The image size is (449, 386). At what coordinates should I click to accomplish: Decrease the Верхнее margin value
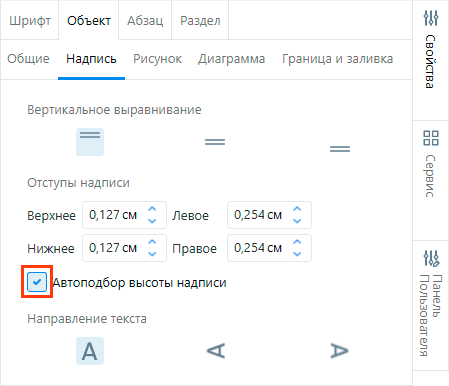pos(152,221)
